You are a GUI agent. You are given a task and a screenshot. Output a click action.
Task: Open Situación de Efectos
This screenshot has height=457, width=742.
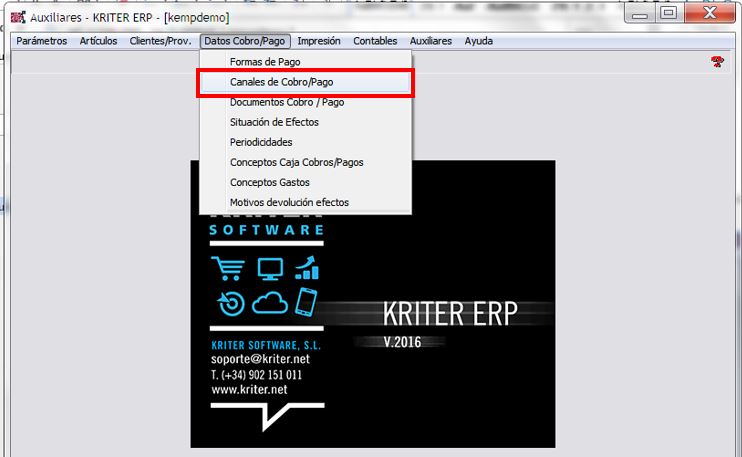(305, 122)
